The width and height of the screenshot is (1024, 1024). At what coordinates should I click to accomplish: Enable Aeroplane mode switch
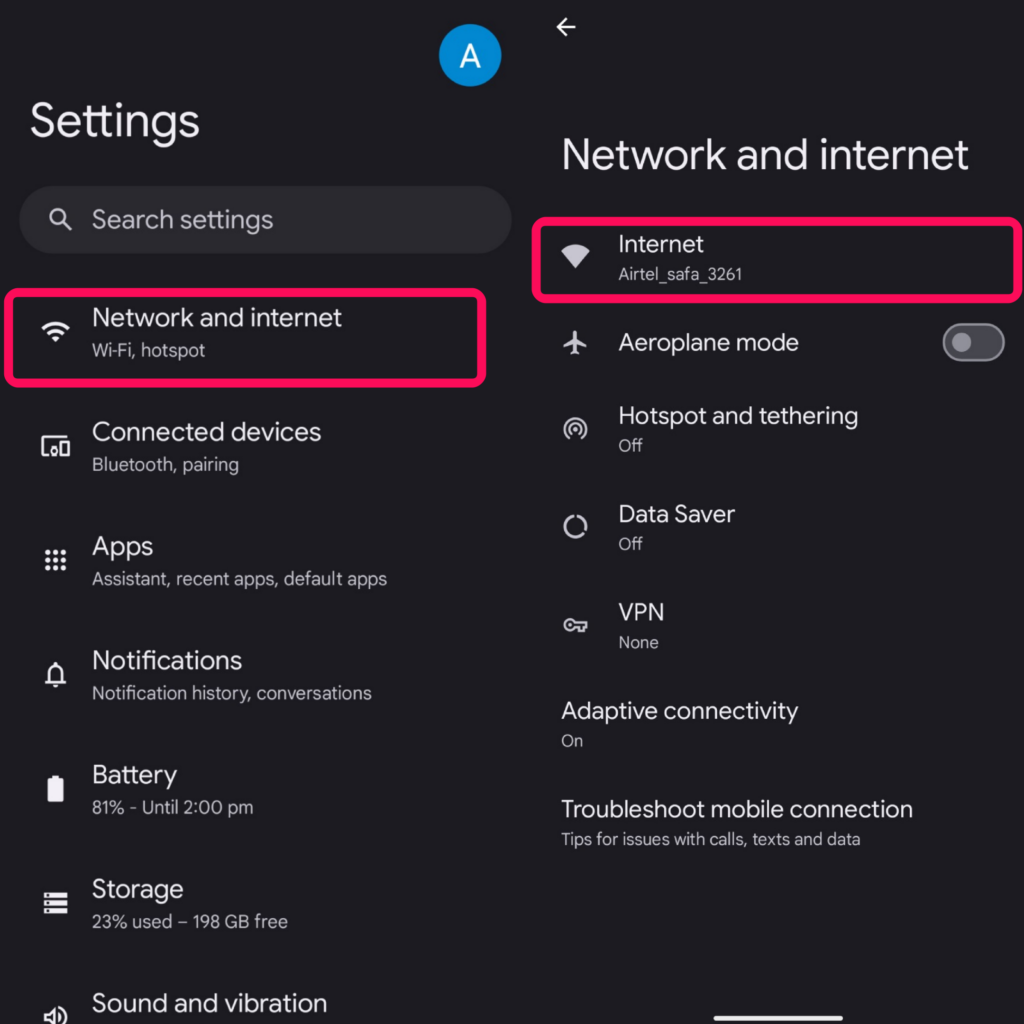coord(973,343)
